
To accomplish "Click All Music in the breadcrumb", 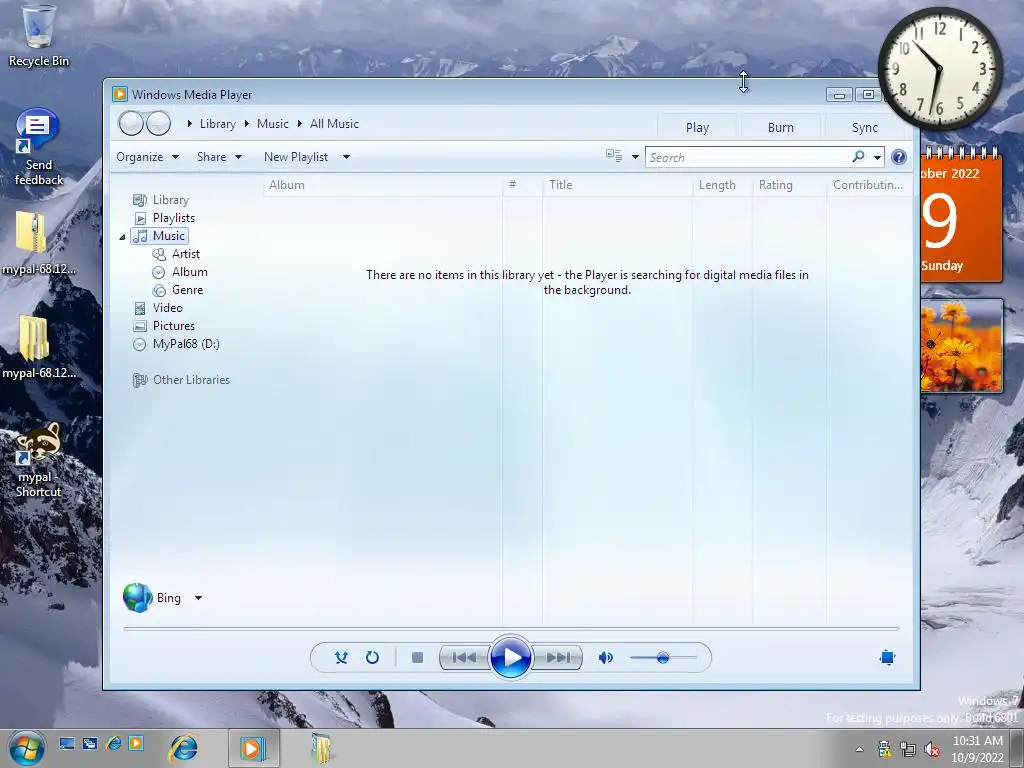I will 334,123.
